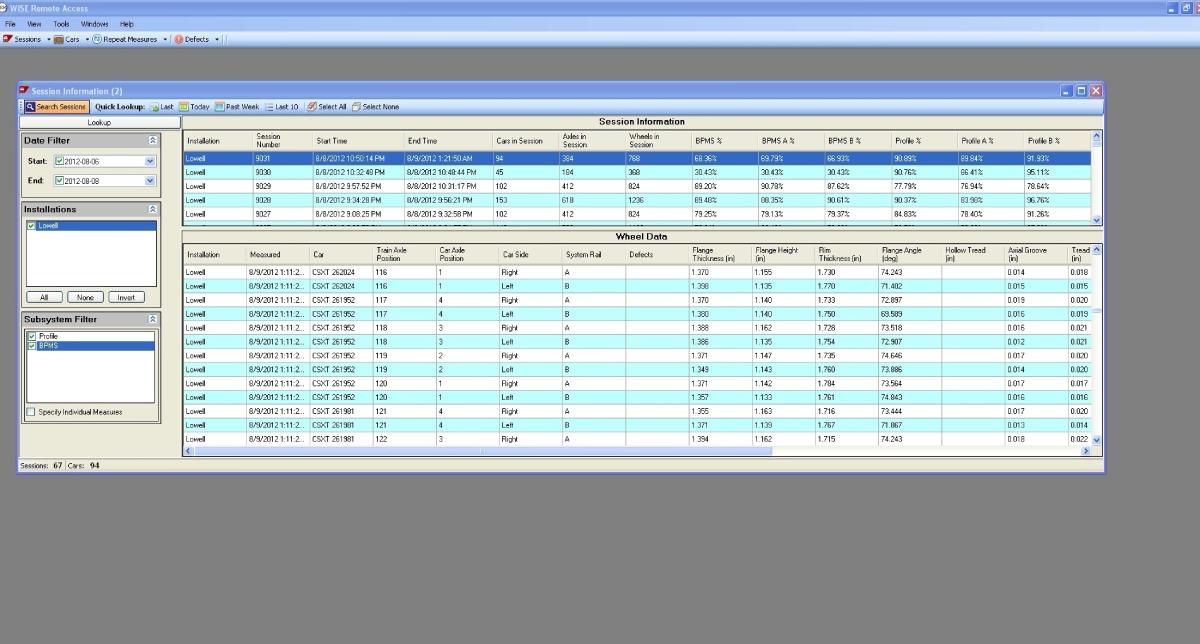Open the File menu
1200x644 pixels.
10,23
